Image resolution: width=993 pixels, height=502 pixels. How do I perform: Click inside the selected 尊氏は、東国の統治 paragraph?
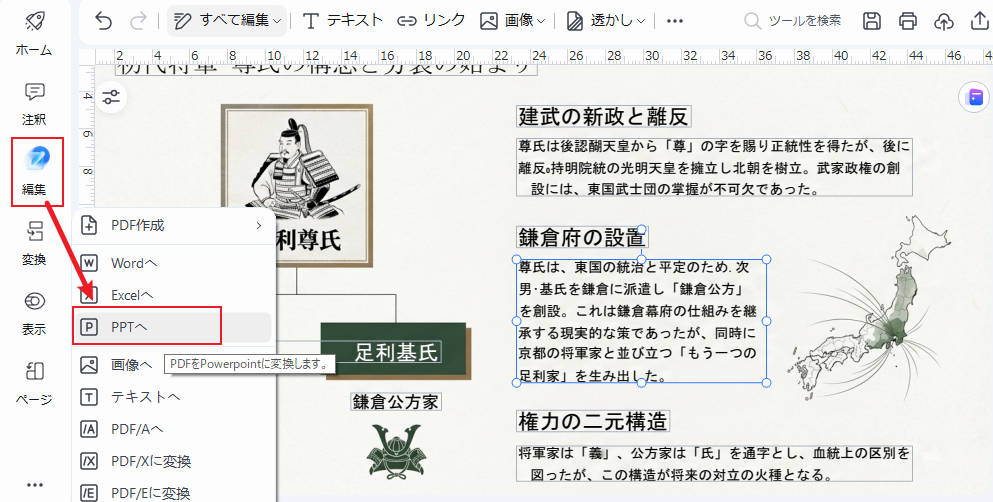(641, 322)
